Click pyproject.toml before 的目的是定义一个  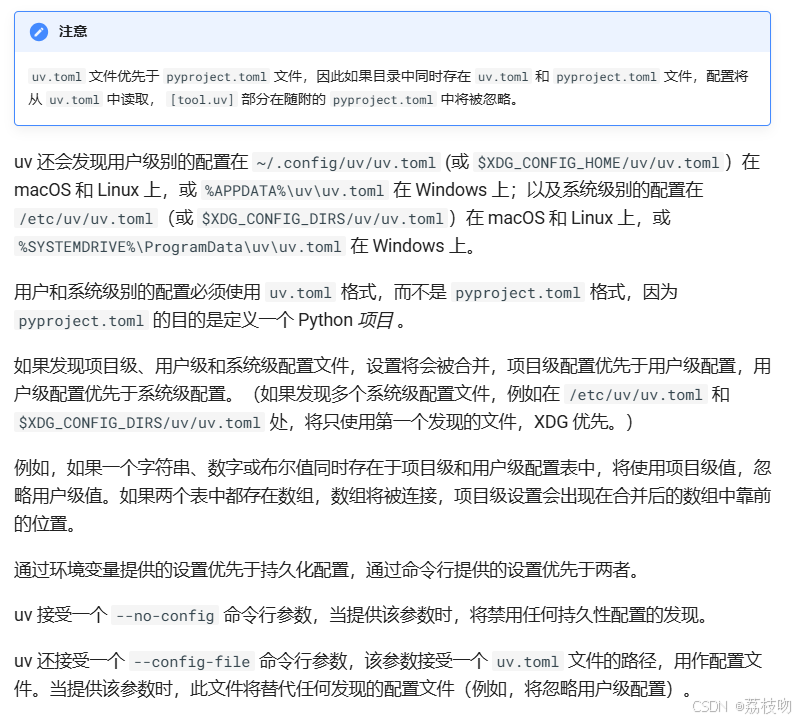click(x=81, y=321)
